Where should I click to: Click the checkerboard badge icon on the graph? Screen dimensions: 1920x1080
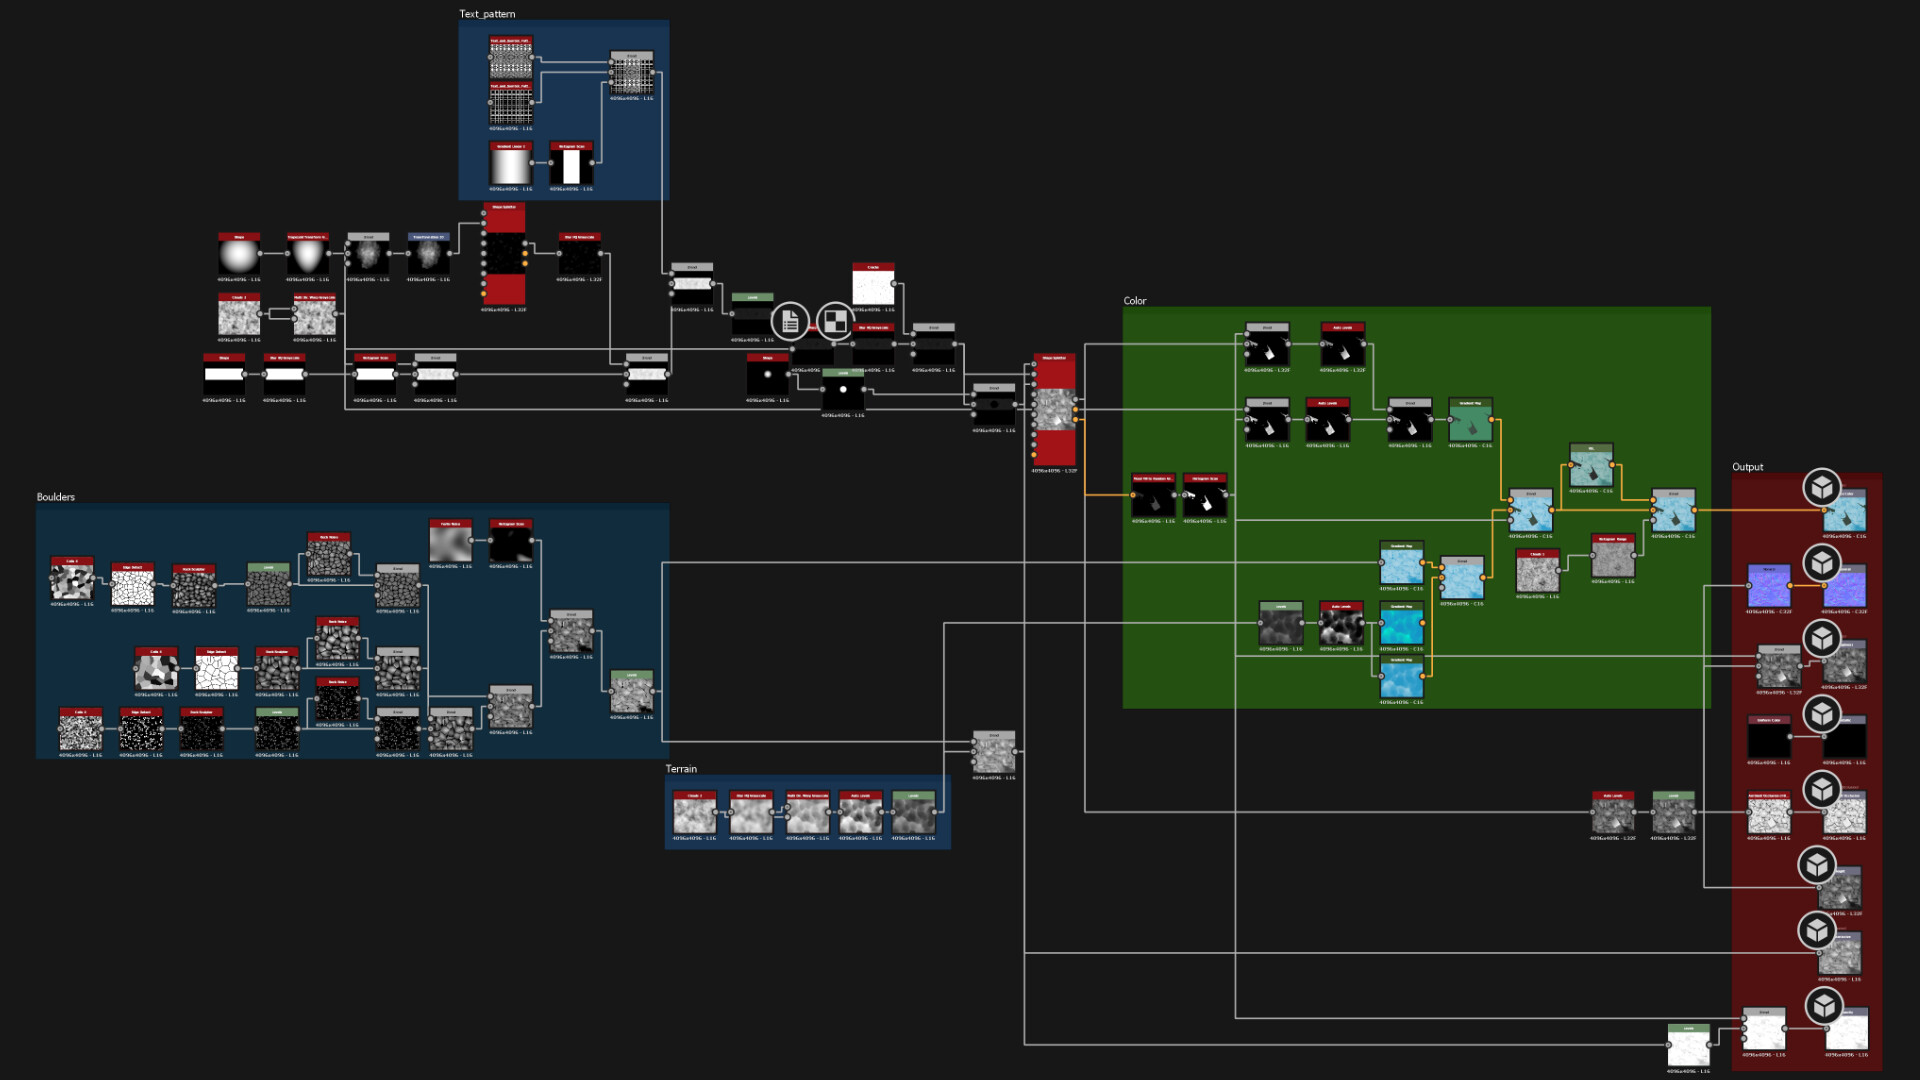(834, 322)
